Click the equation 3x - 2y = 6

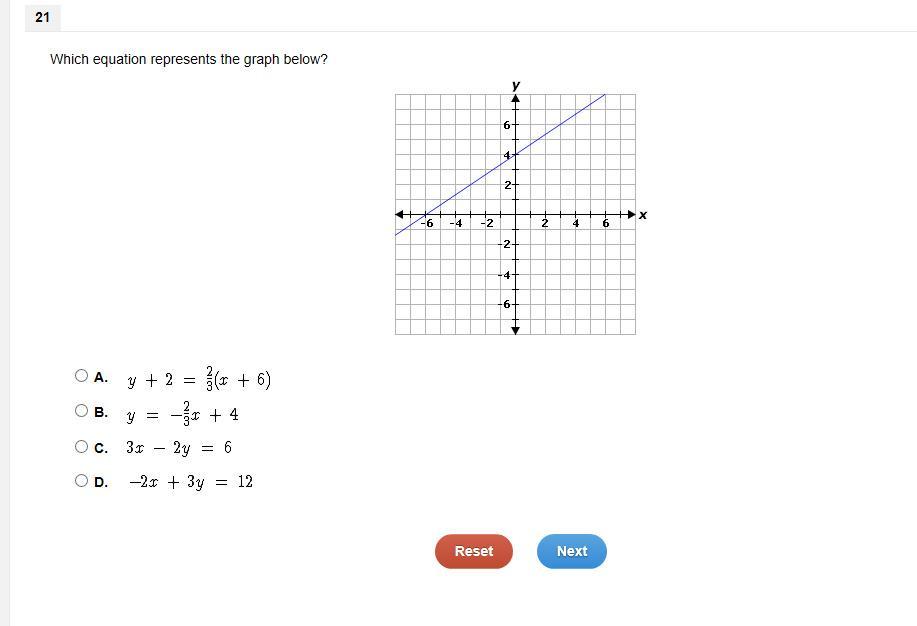tap(179, 448)
